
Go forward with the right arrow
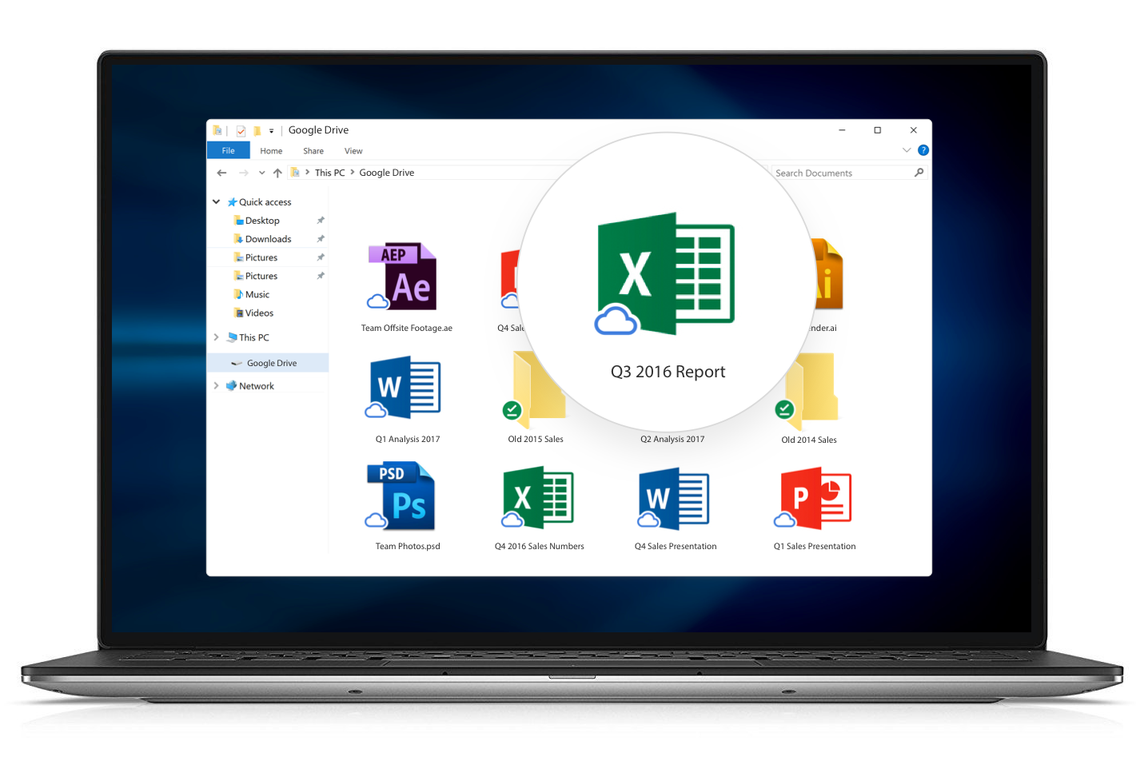[x=243, y=172]
